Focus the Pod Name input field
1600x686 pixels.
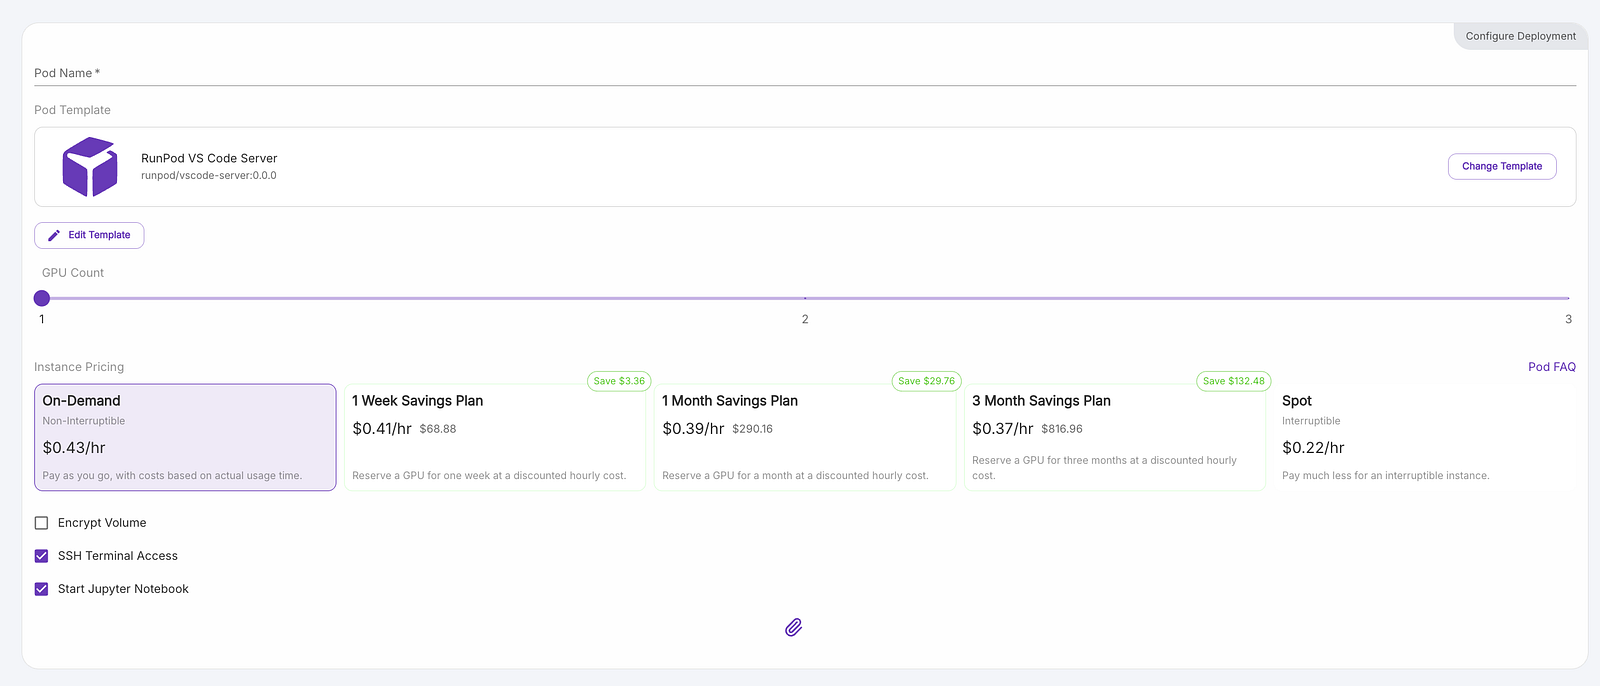805,73
